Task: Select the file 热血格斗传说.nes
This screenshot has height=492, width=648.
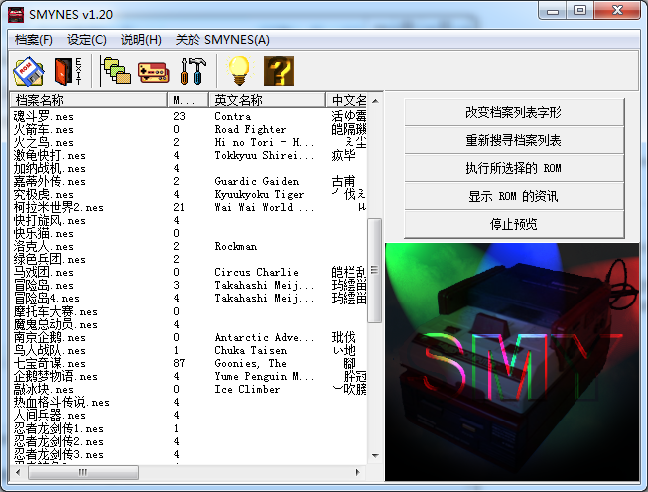Action: pyautogui.click(x=62, y=403)
